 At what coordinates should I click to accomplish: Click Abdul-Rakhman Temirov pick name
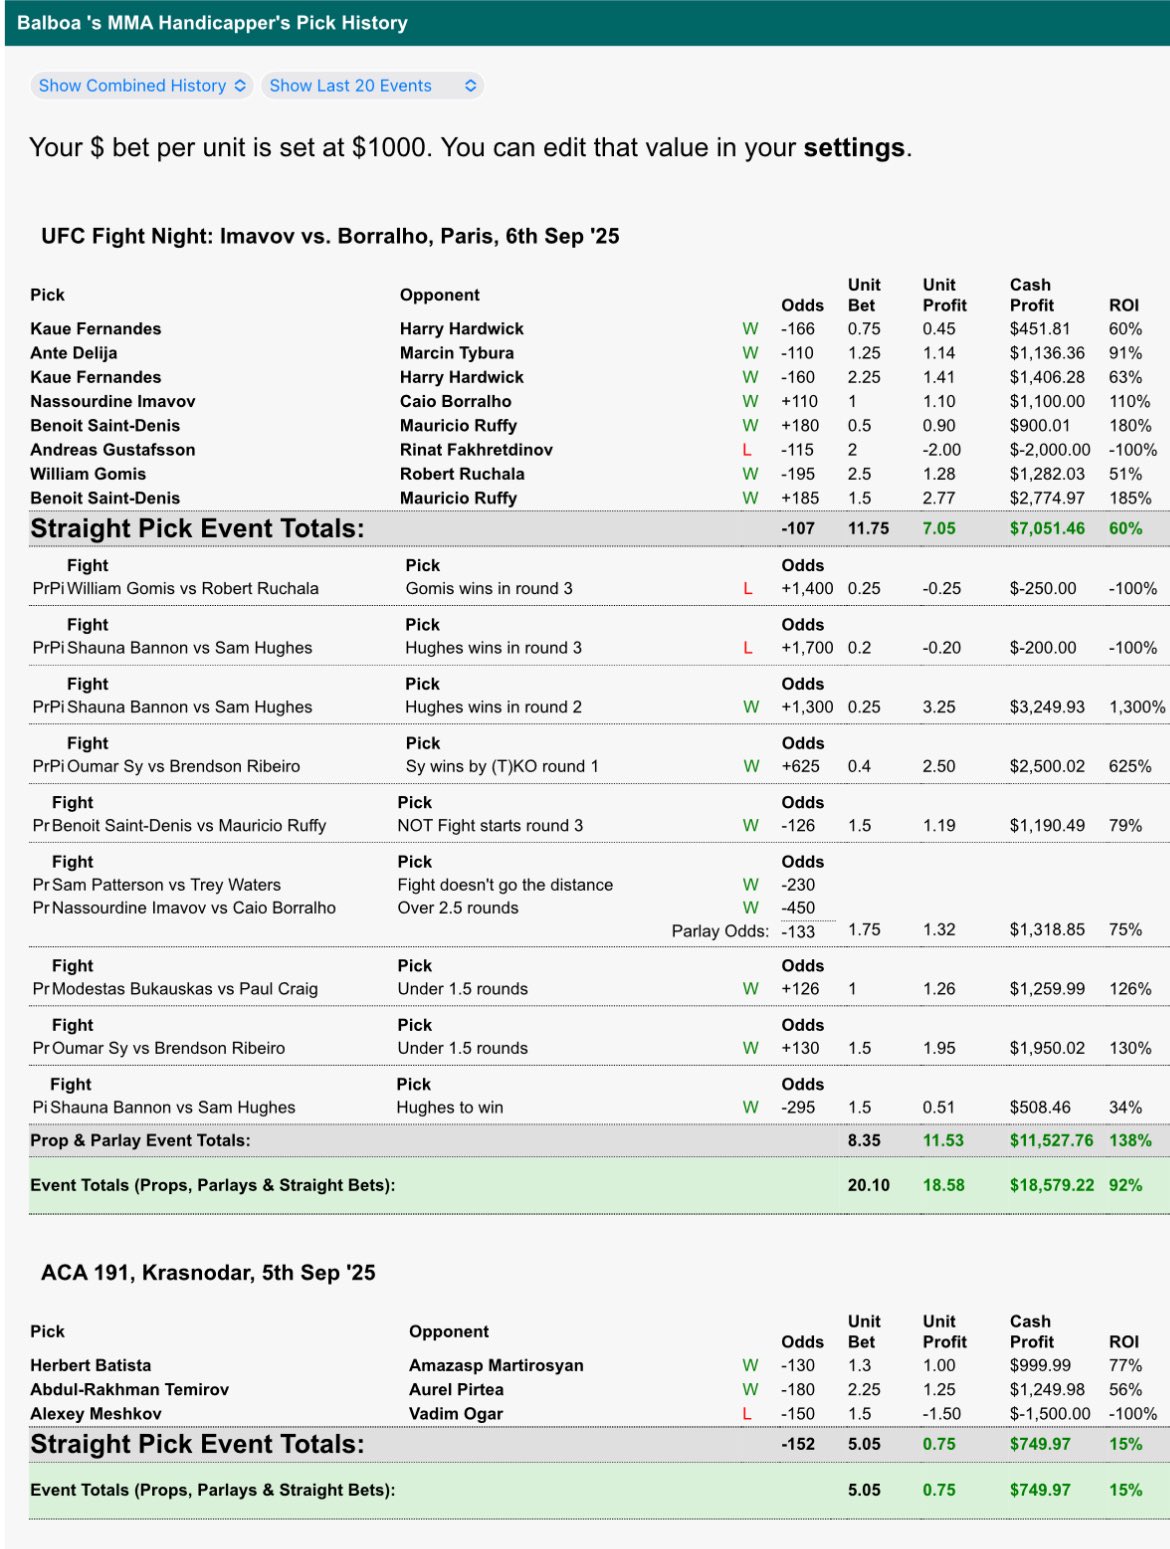pyautogui.click(x=129, y=1390)
